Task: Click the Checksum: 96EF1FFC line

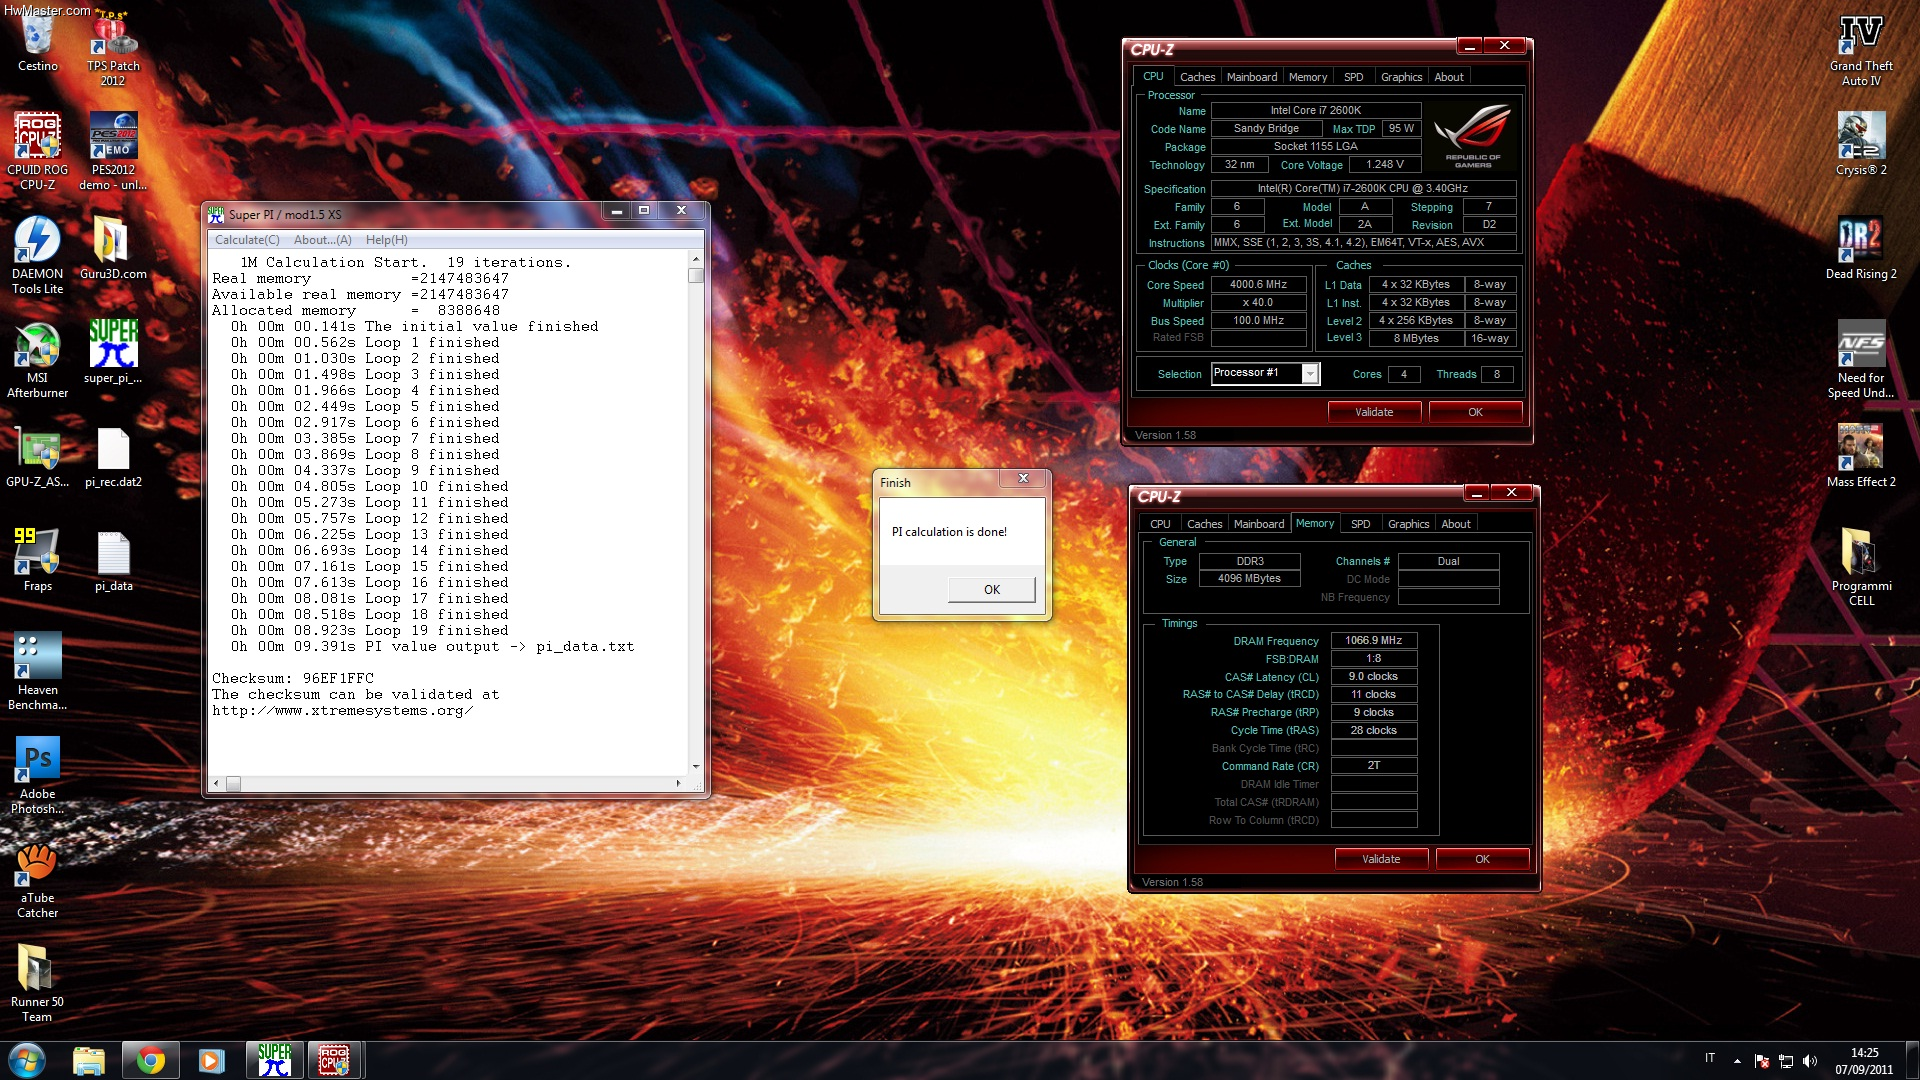Action: click(293, 678)
